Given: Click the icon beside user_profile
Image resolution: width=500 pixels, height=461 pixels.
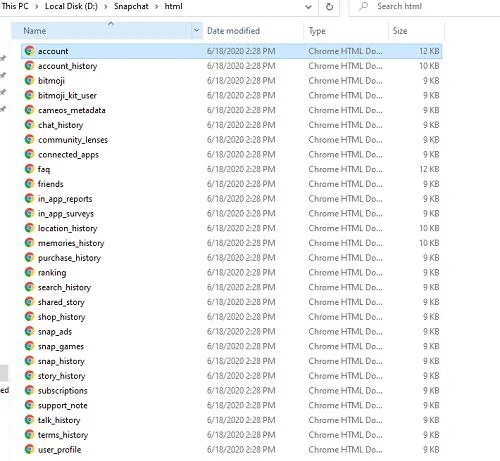Looking at the screenshot, I should point(29,449).
